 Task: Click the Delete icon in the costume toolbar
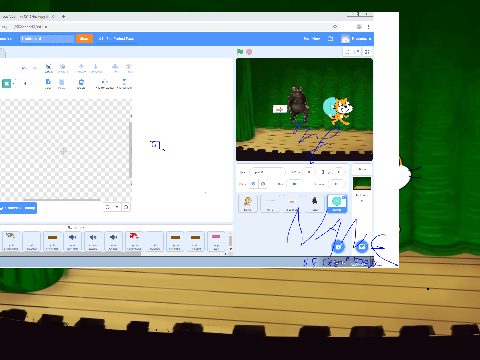pos(81,84)
